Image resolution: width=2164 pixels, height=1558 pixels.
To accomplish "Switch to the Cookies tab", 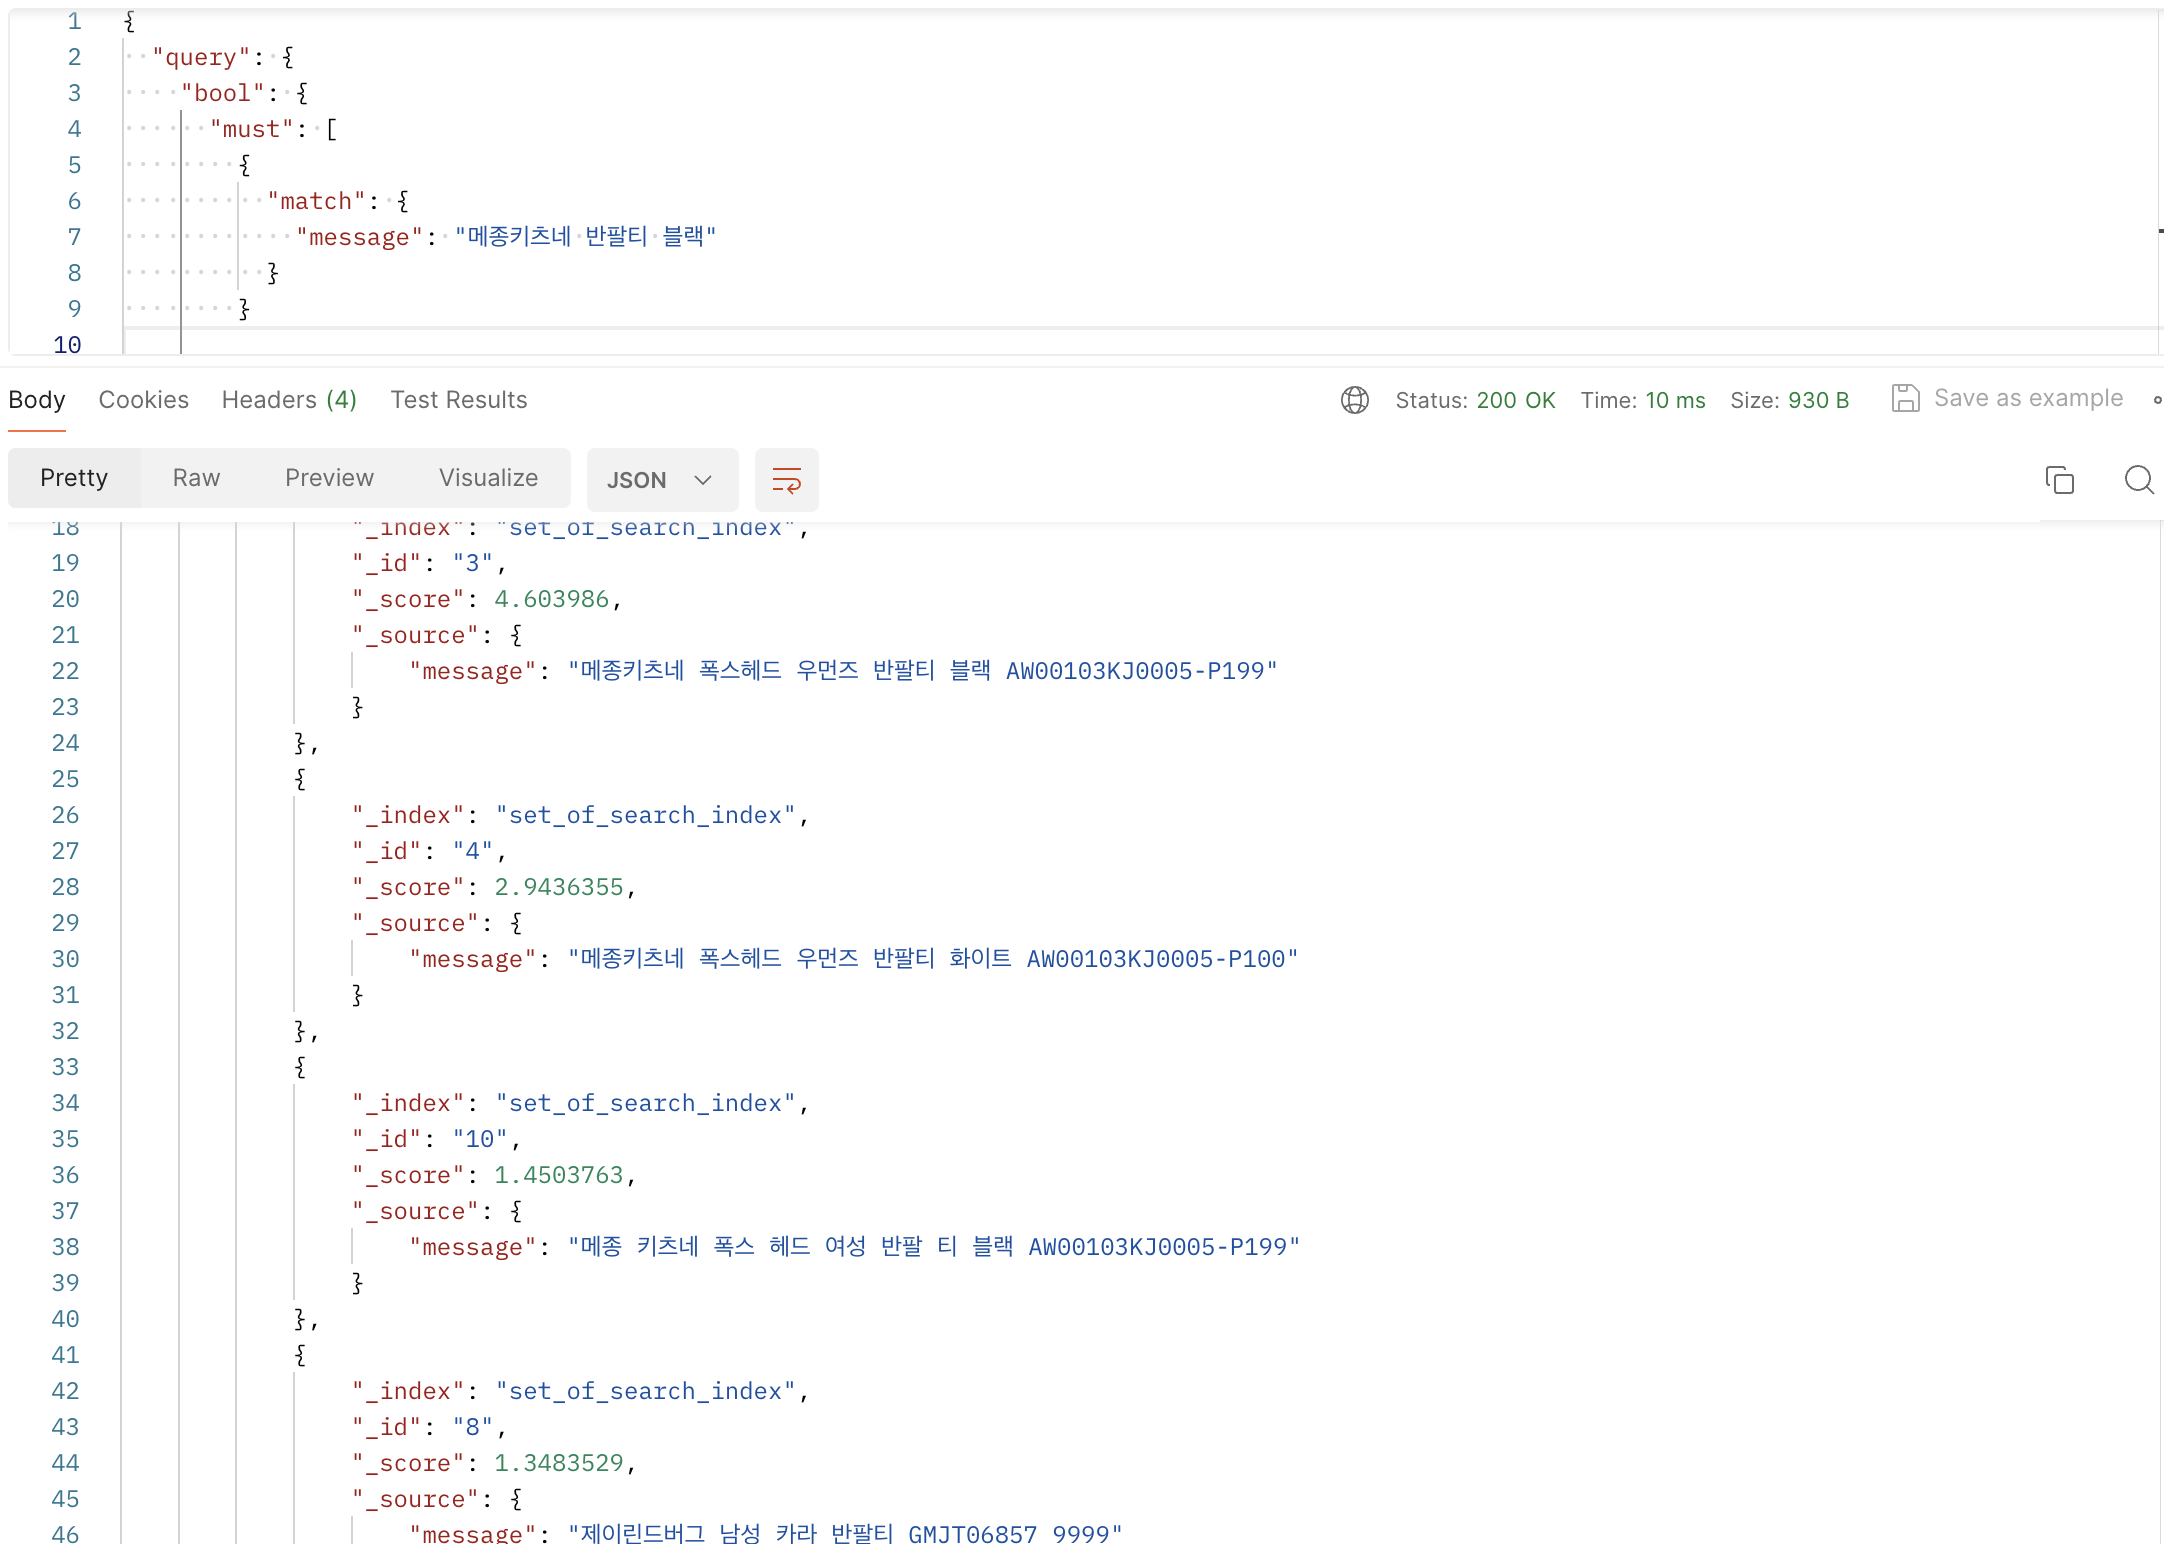I will click(143, 400).
